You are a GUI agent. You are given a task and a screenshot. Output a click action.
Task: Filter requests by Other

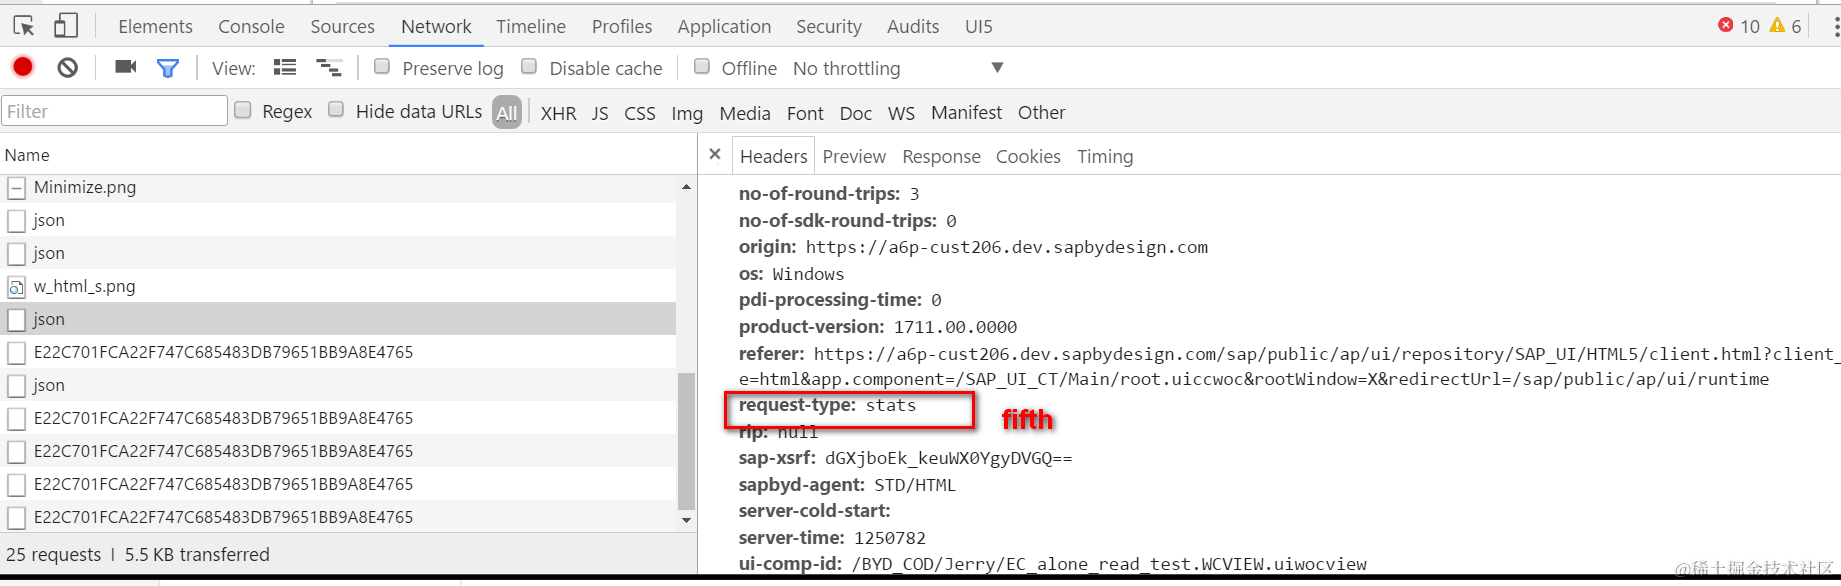[1041, 113]
